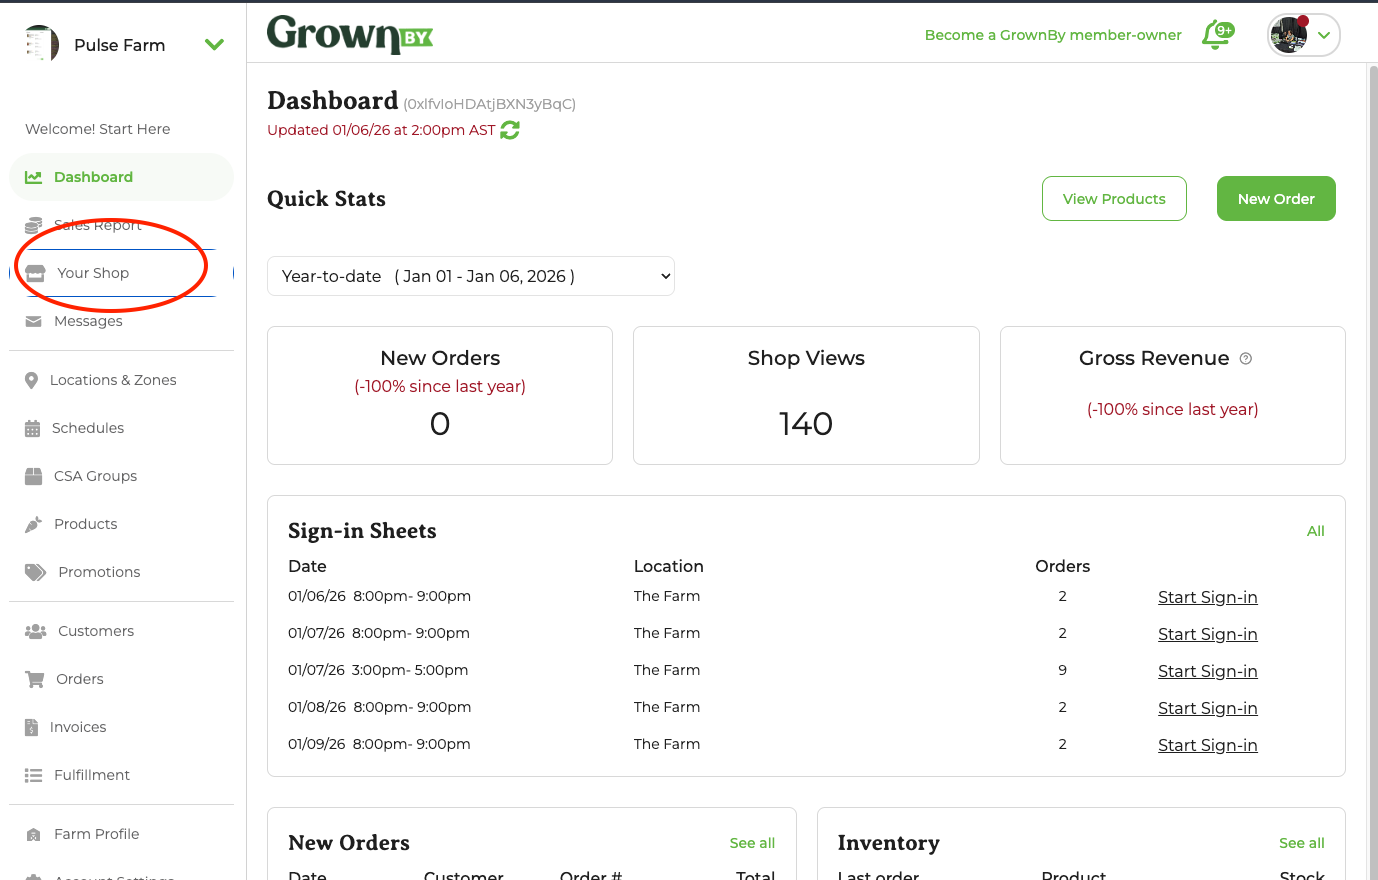Open the user profile avatar menu
The height and width of the screenshot is (880, 1378).
tap(1303, 35)
